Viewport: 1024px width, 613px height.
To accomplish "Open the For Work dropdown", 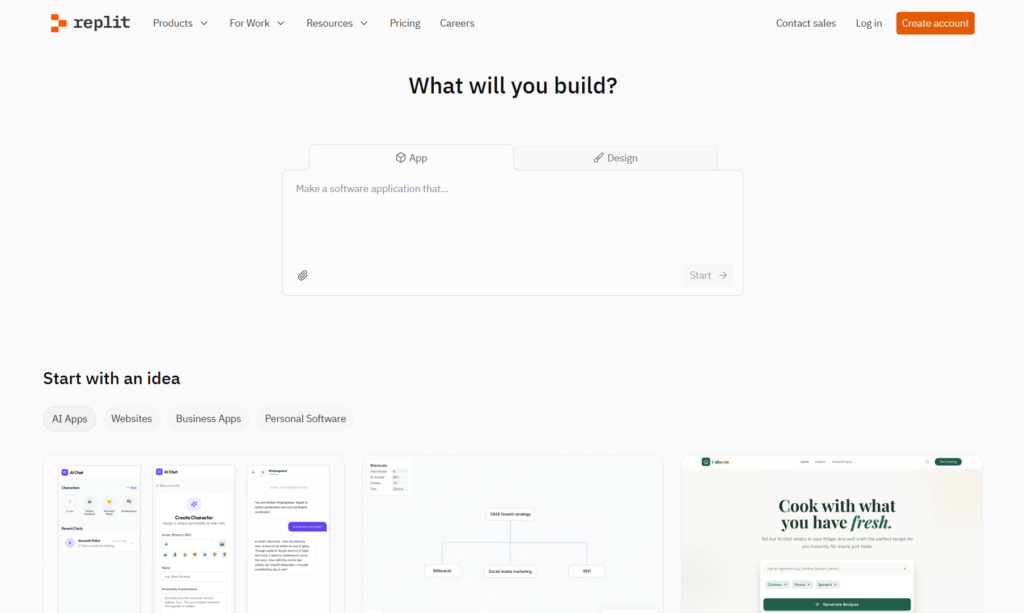I will click(257, 23).
